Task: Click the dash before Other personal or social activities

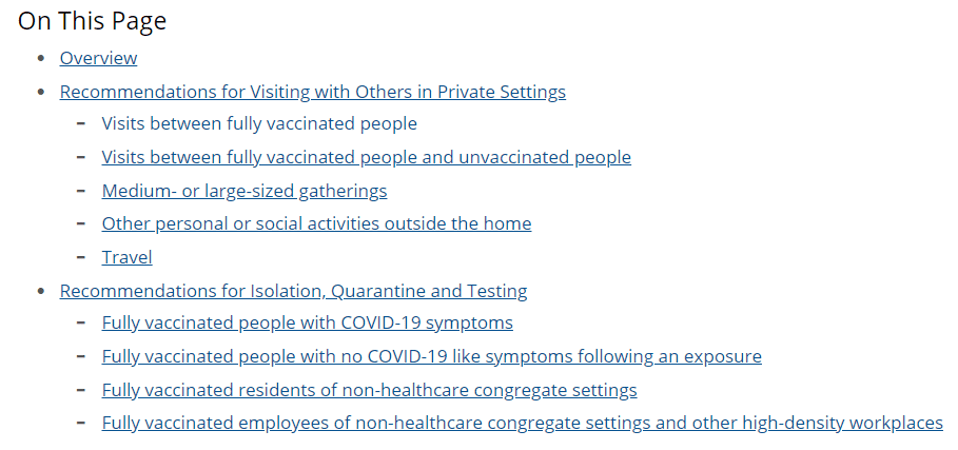Action: click(x=81, y=223)
